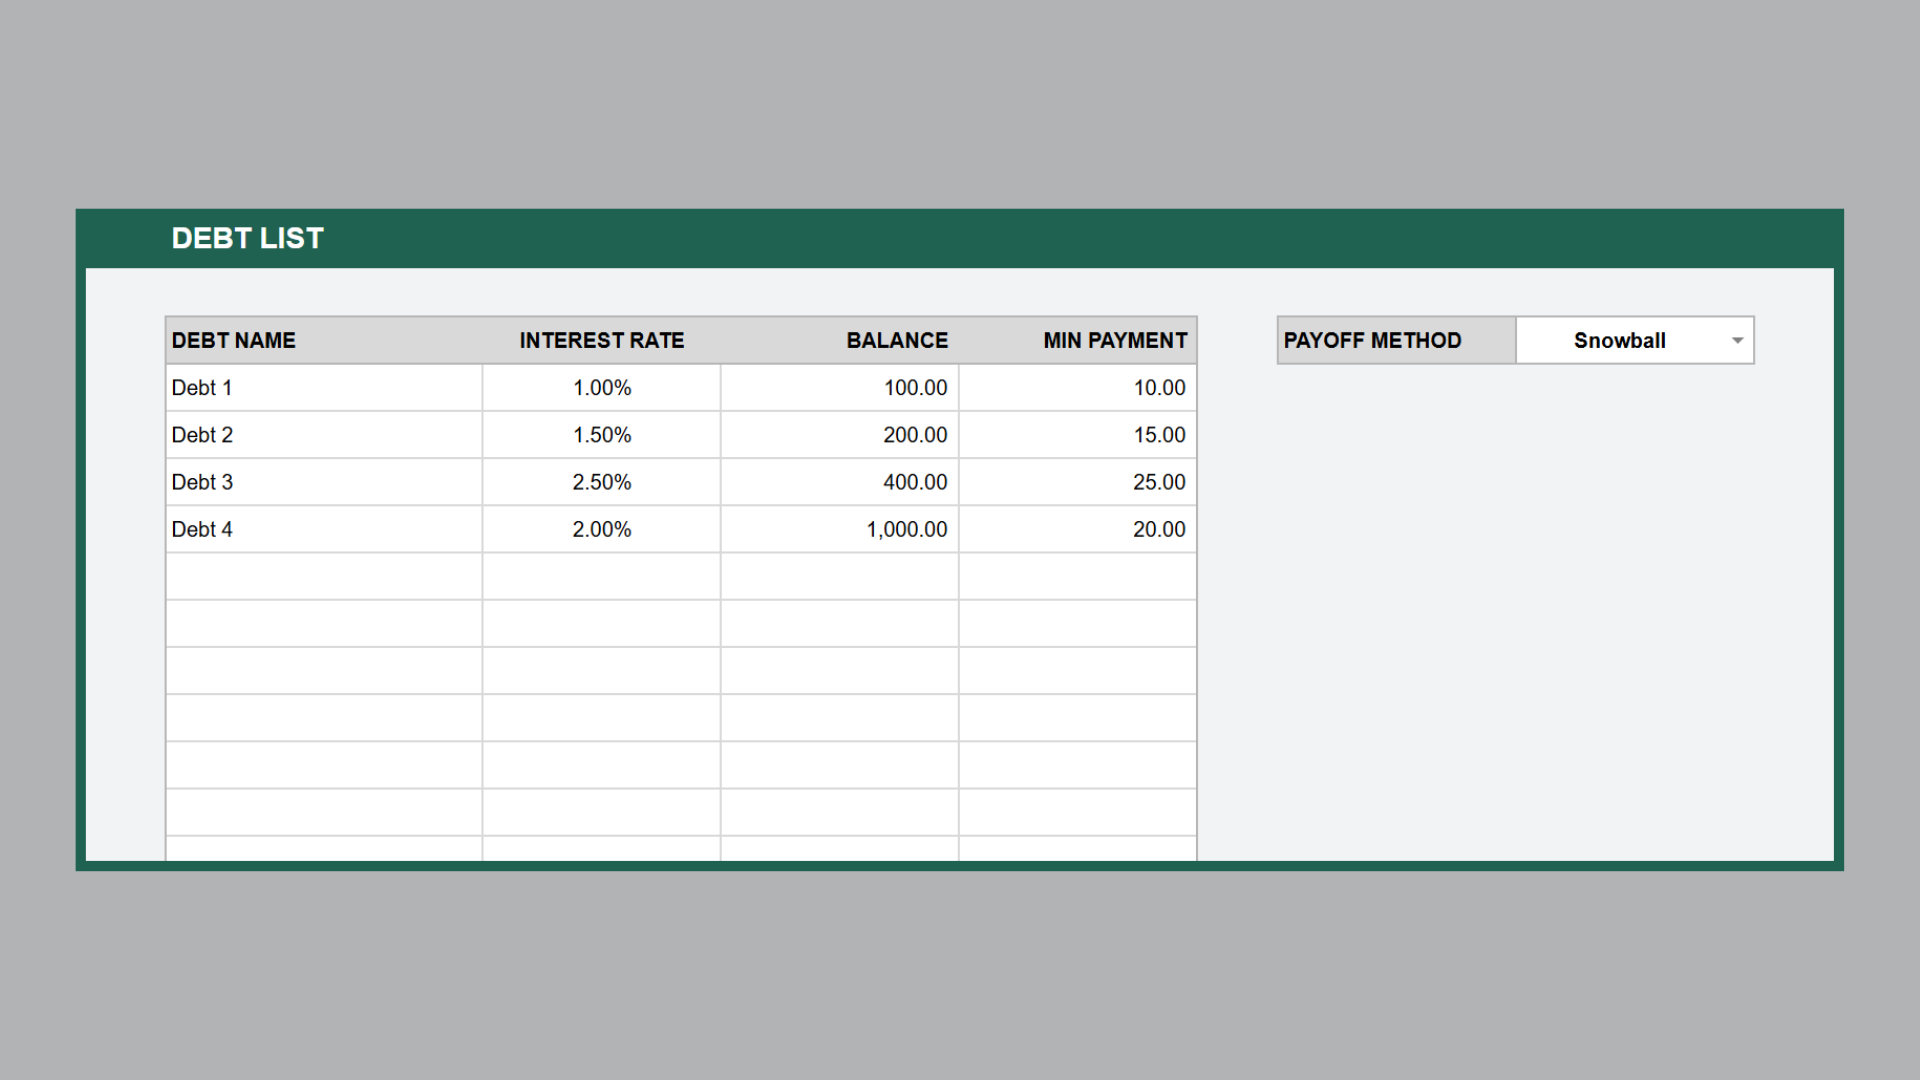Select the Snowball payoff method cell

(x=1619, y=341)
